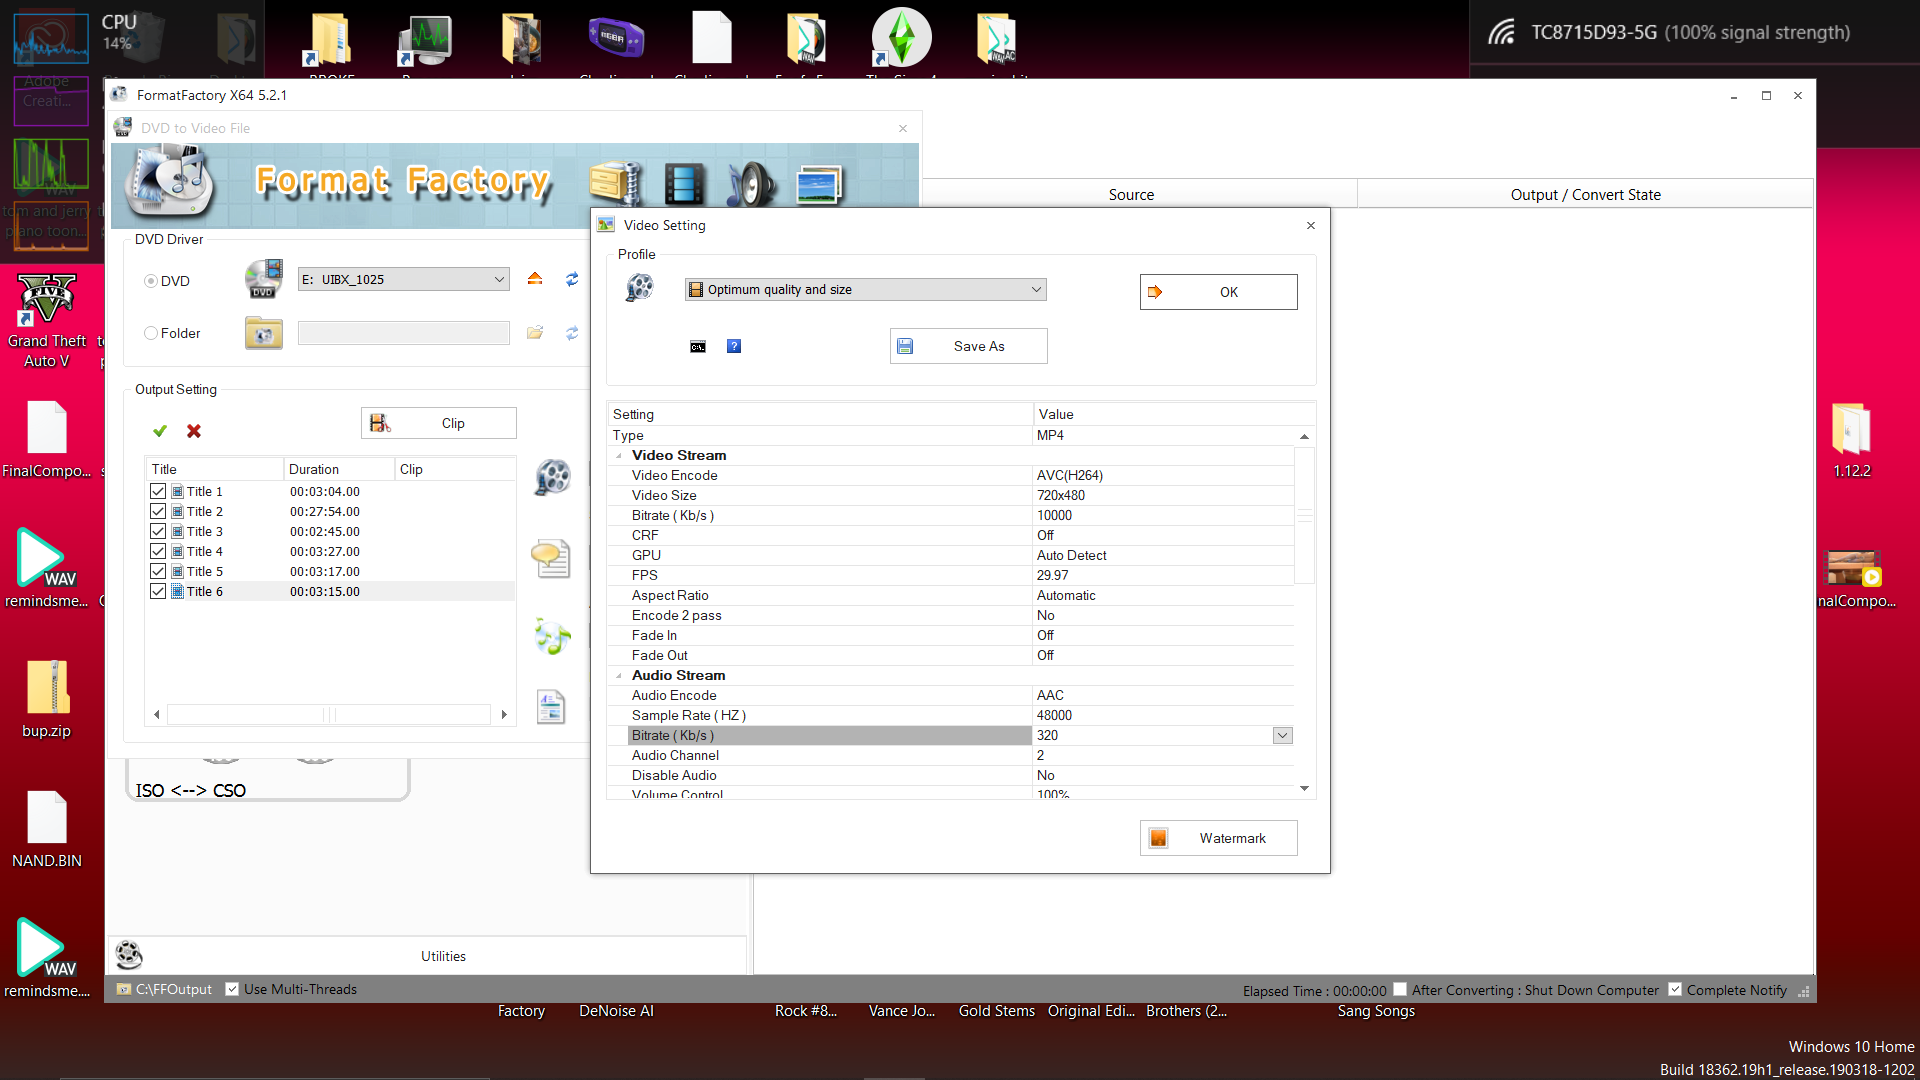Open the bup.zip desktop file
1920x1080 pixels.
(46, 699)
